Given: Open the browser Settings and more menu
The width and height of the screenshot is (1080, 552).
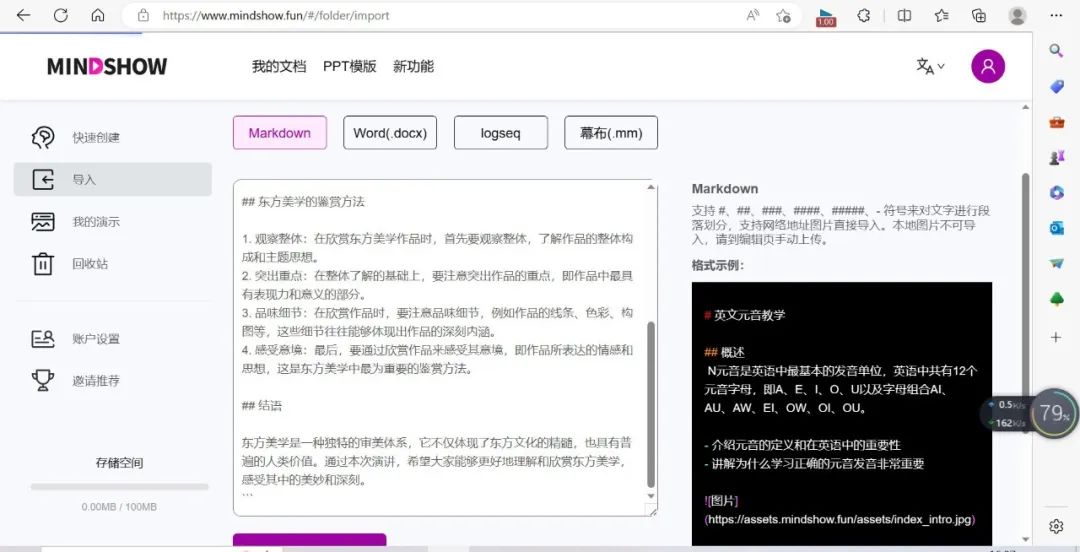Looking at the screenshot, I should 1056,15.
